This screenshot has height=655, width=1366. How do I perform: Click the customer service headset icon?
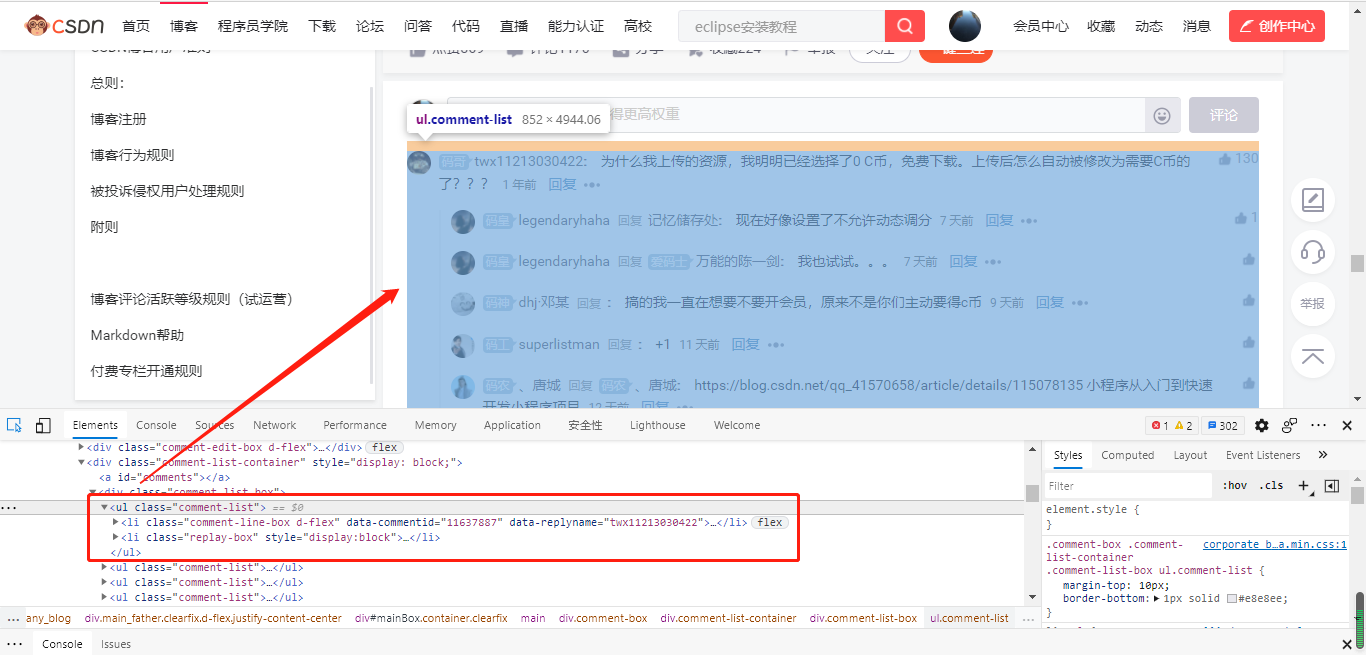(1313, 252)
